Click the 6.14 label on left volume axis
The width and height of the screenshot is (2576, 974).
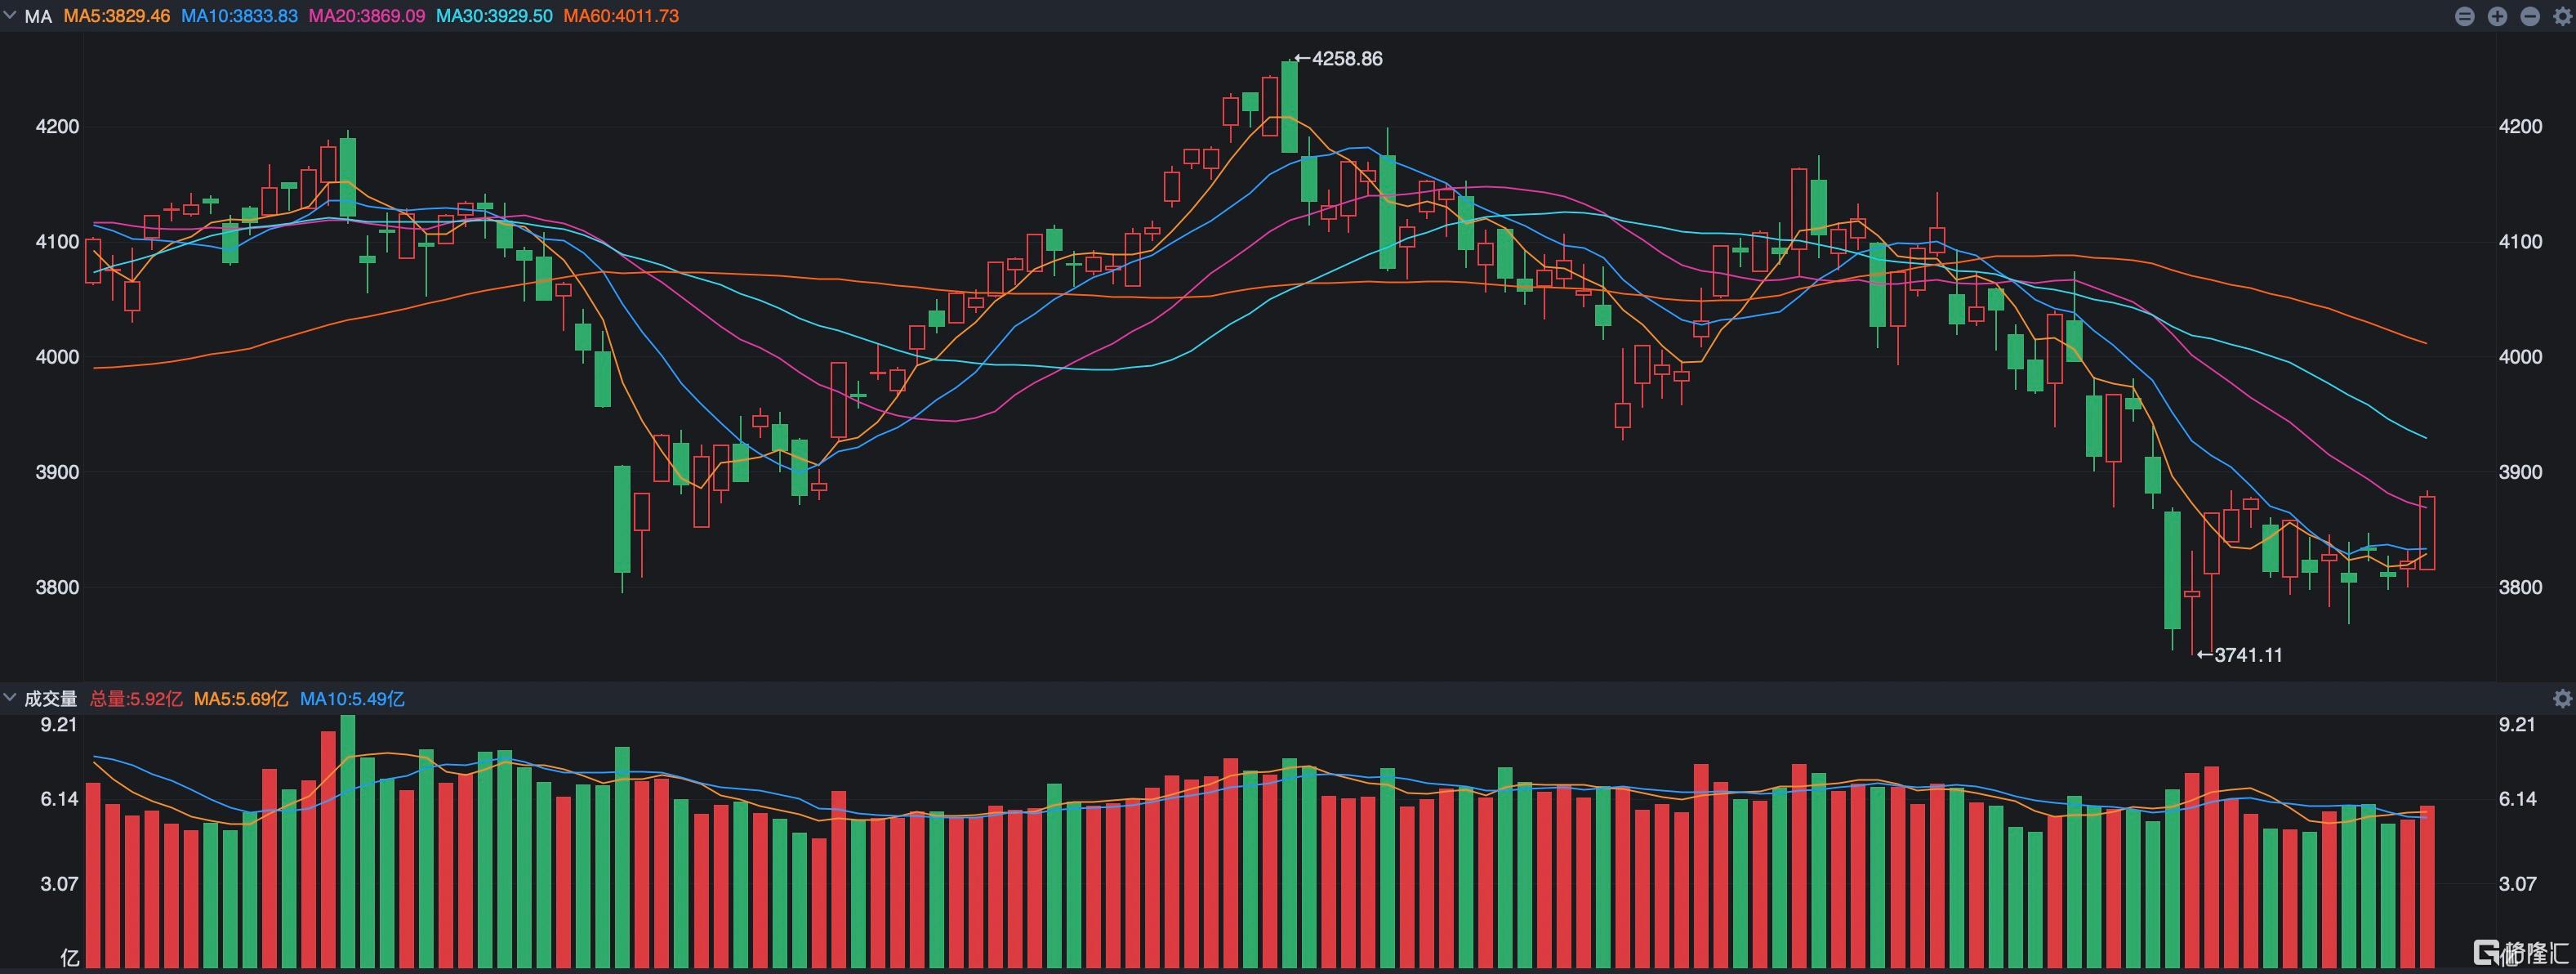(x=58, y=799)
